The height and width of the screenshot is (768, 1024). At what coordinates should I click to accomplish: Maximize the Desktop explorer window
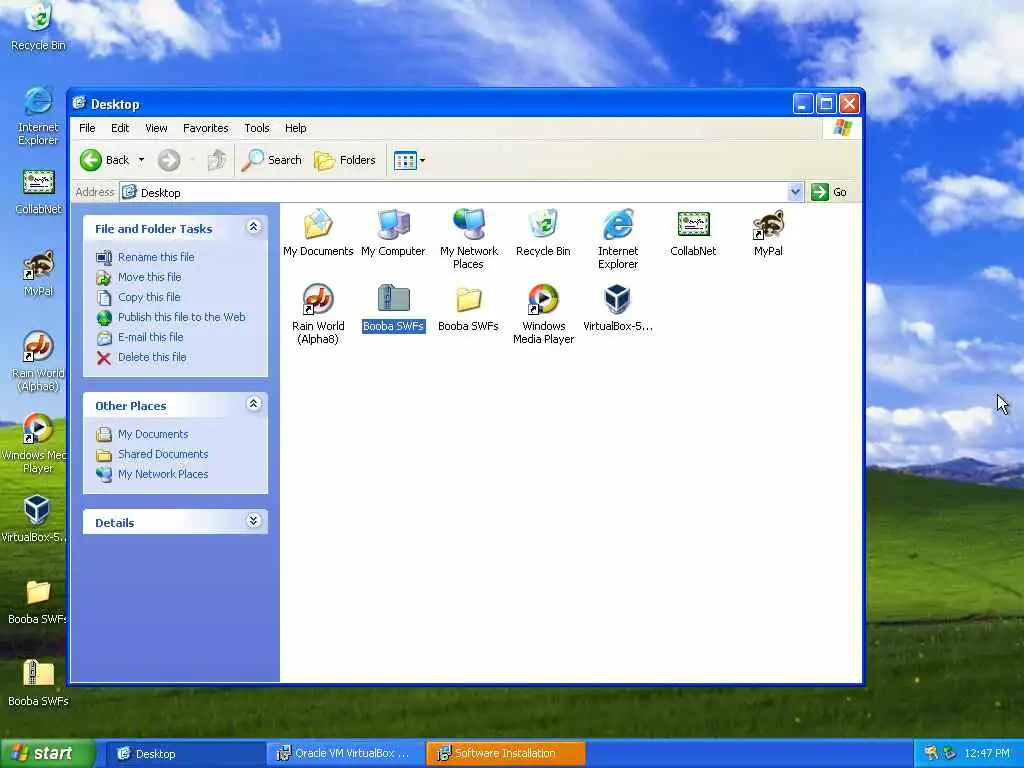tap(826, 104)
